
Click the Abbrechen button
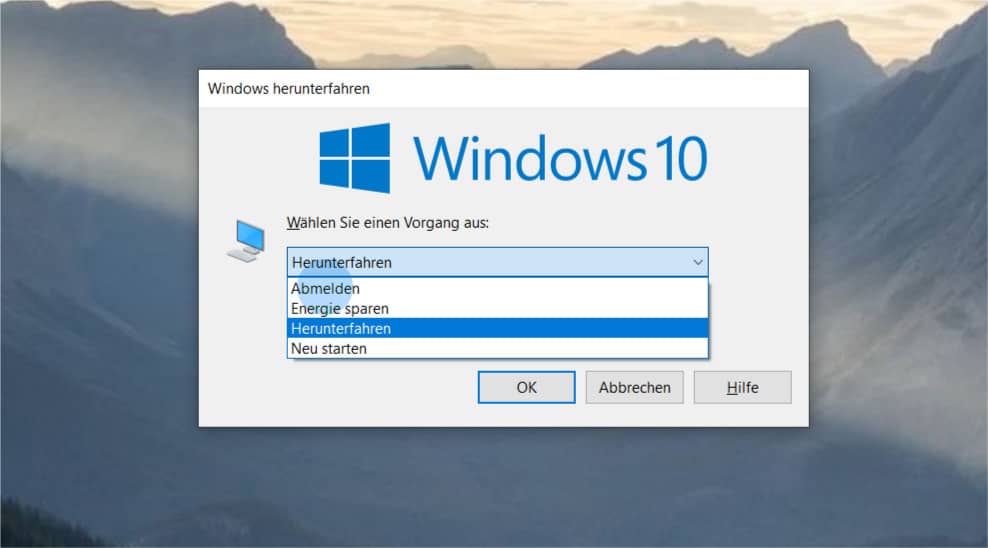(x=635, y=387)
